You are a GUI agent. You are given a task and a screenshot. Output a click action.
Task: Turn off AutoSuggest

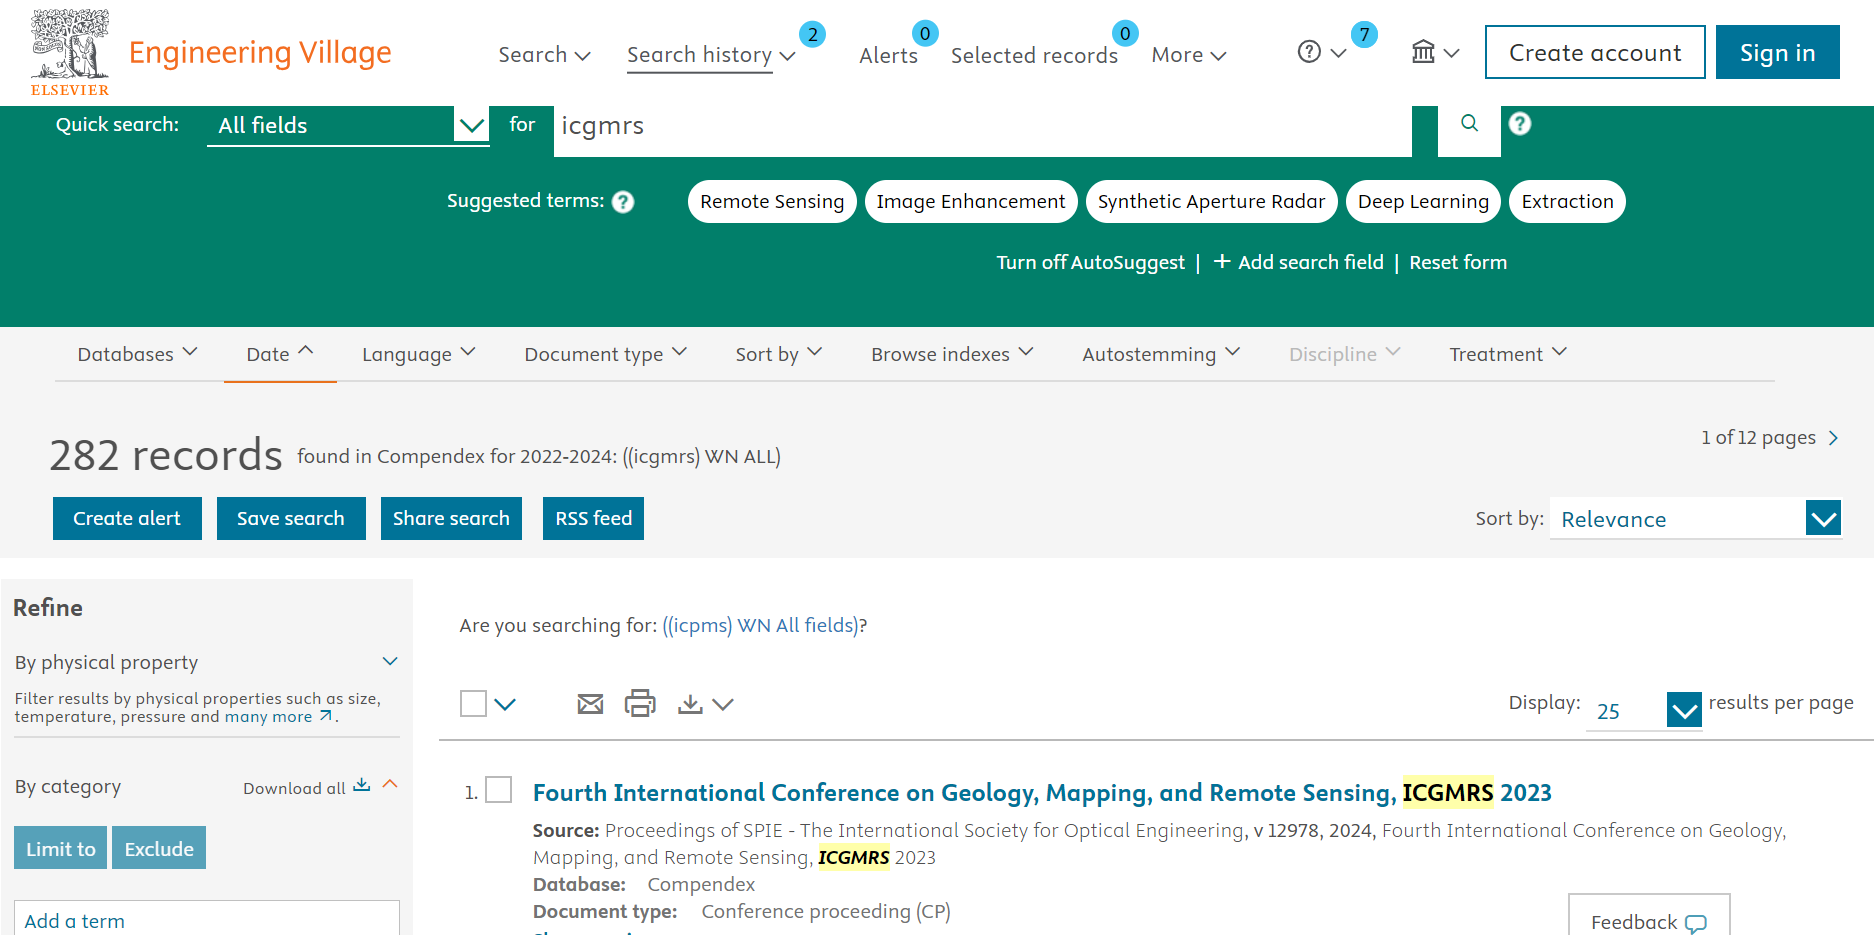pos(1090,262)
